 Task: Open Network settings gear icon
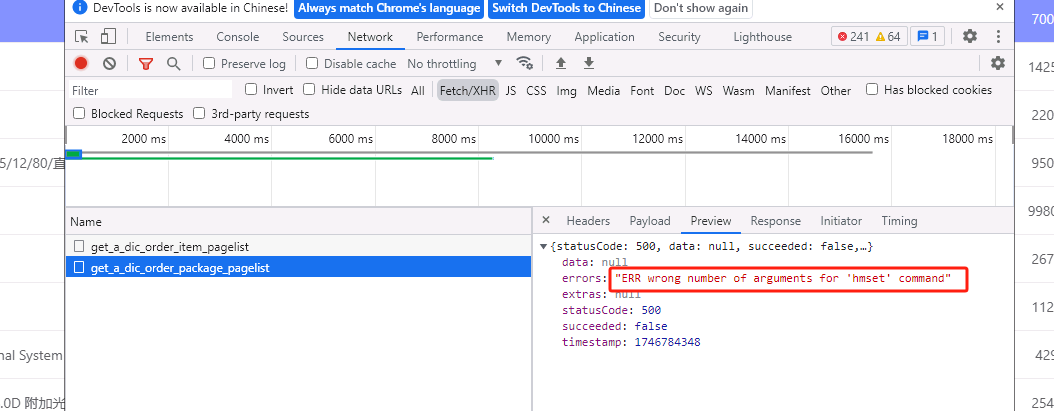998,63
